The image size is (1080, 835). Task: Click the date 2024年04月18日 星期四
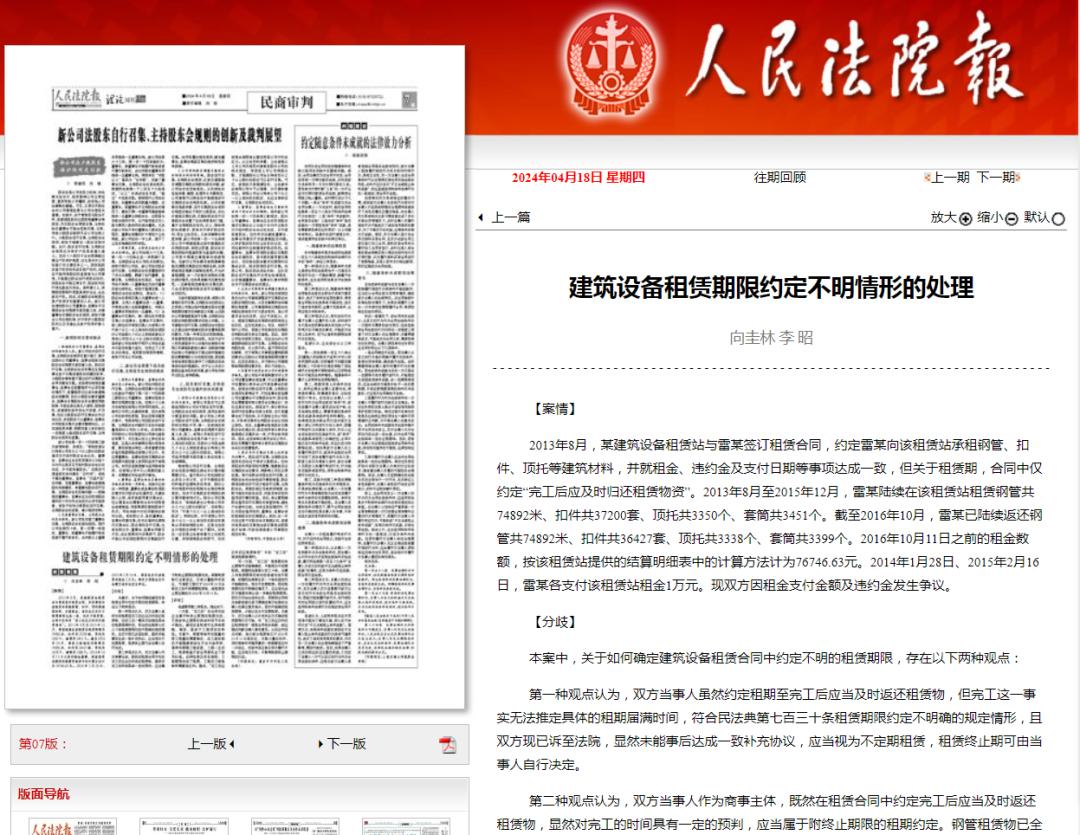[578, 178]
